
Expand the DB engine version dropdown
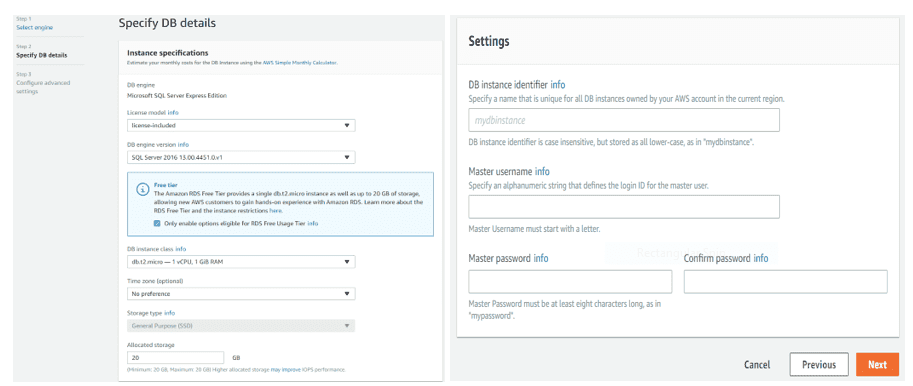tap(241, 157)
